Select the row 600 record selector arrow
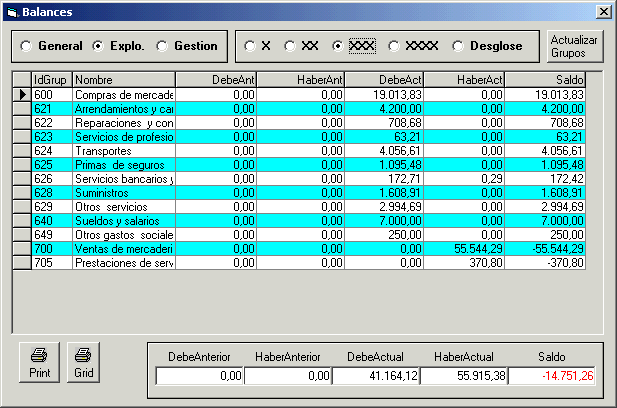Image resolution: width=617 pixels, height=408 pixels. (x=21, y=94)
